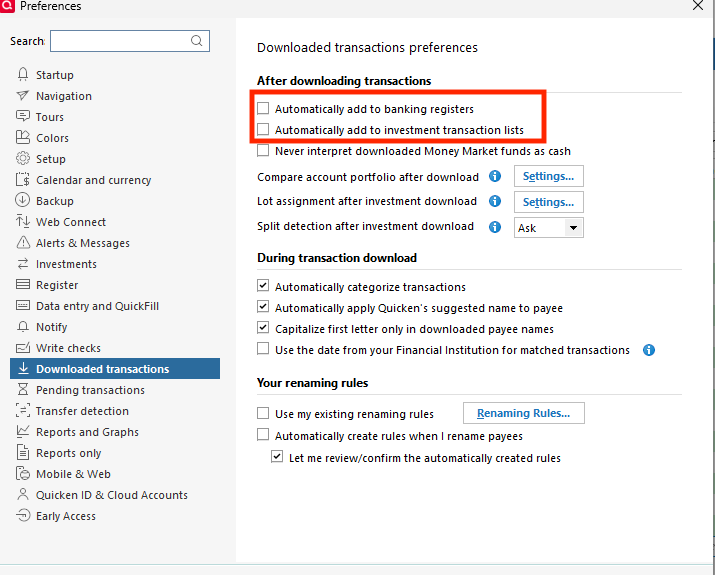Uncheck Automatically categorize transactions
715x575 pixels.
(x=263, y=286)
